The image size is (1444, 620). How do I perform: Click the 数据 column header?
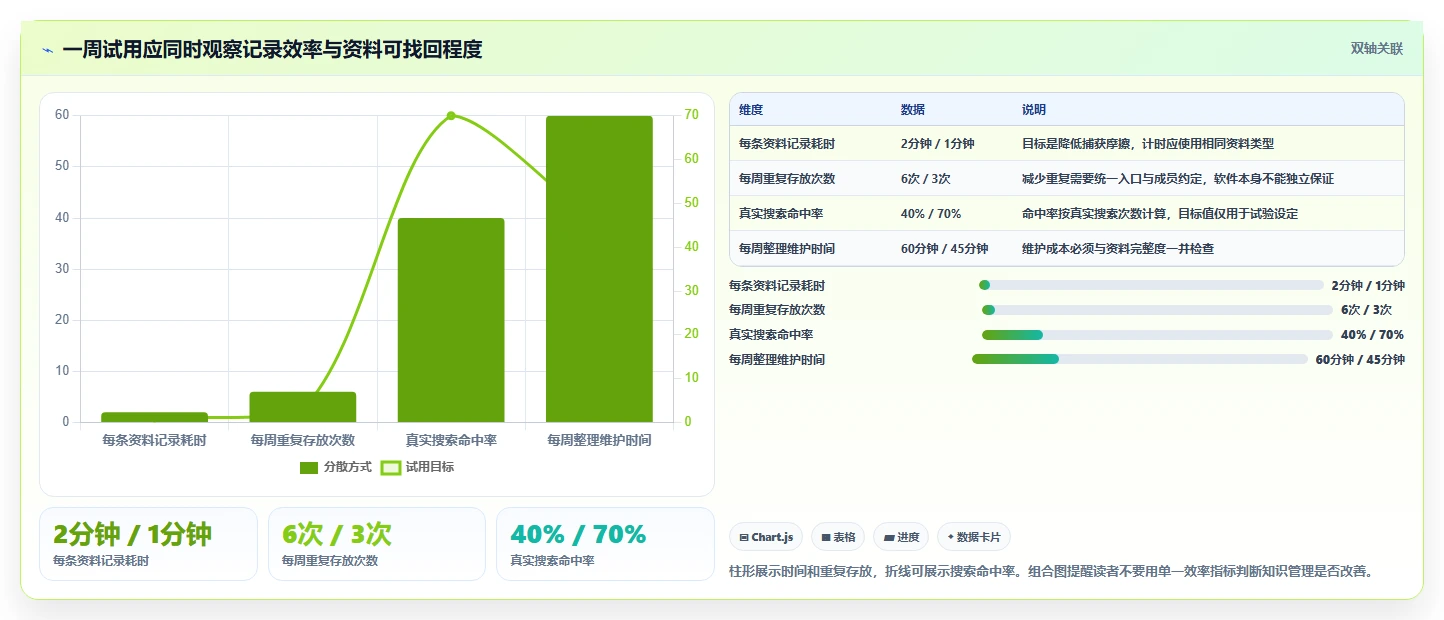pos(913,110)
